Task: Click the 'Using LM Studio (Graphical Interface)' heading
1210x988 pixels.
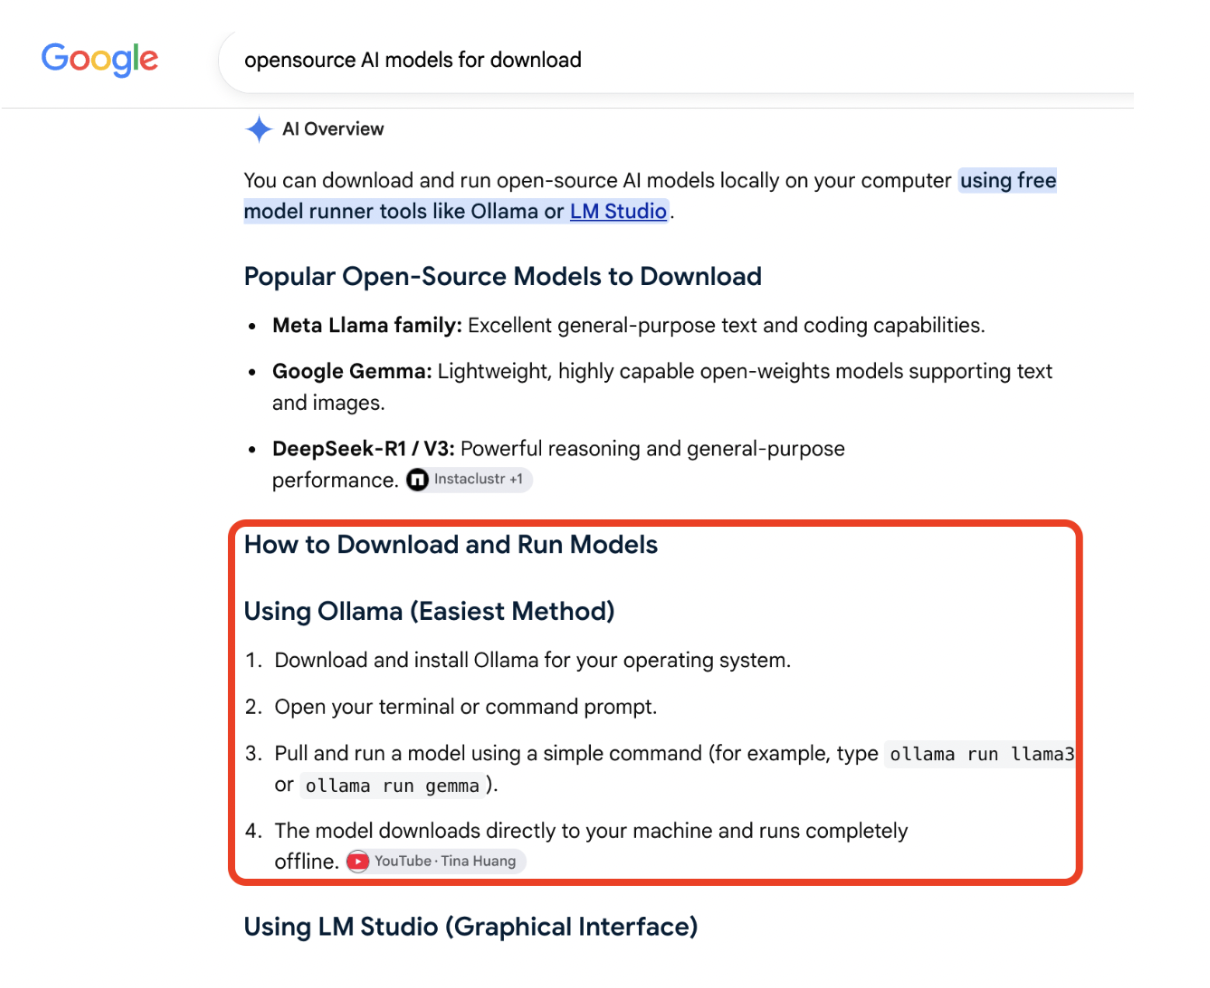Action: (x=471, y=927)
